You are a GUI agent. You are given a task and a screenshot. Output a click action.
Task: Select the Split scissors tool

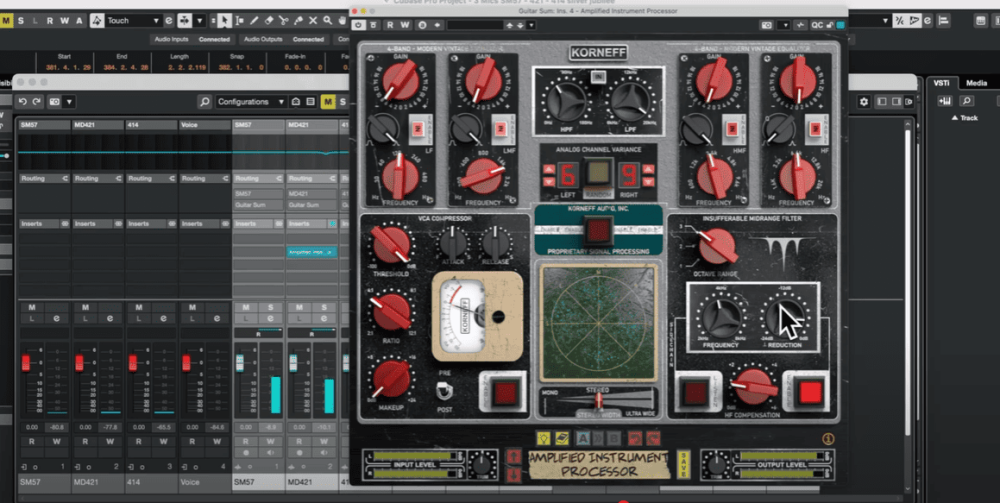283,20
